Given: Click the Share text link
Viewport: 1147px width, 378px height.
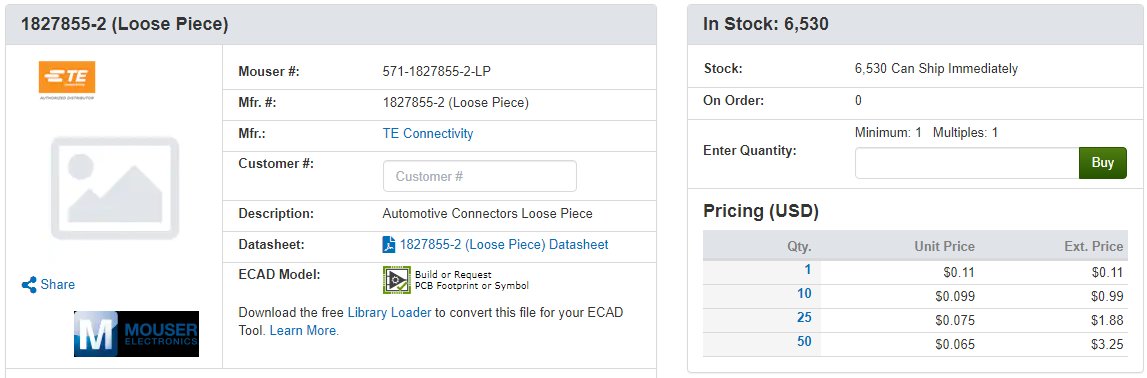Looking at the screenshot, I should click(58, 284).
